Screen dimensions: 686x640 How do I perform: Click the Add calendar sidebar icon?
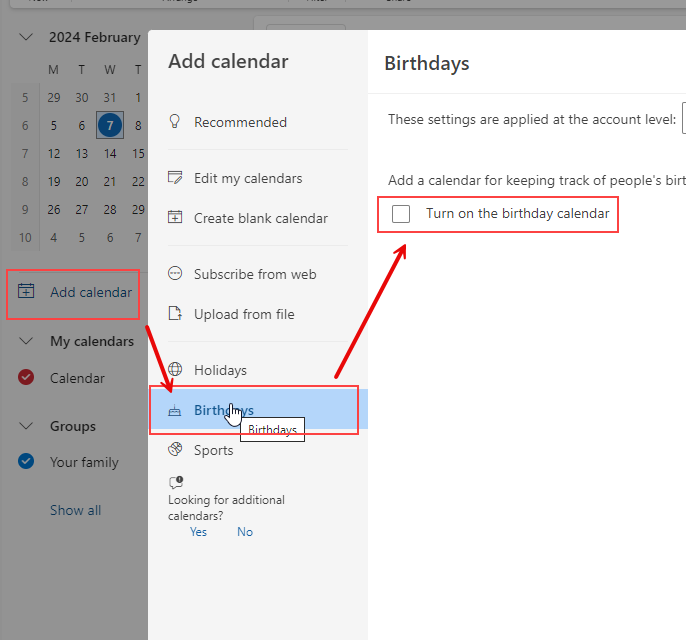pos(26,291)
